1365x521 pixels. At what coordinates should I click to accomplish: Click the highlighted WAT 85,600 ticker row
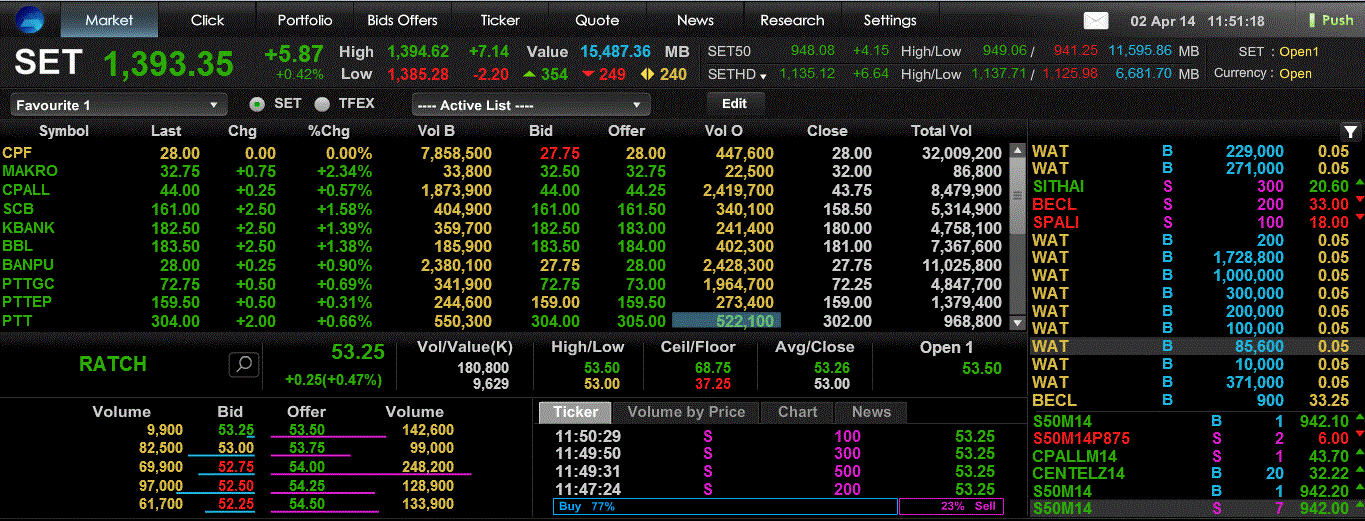coord(1197,346)
